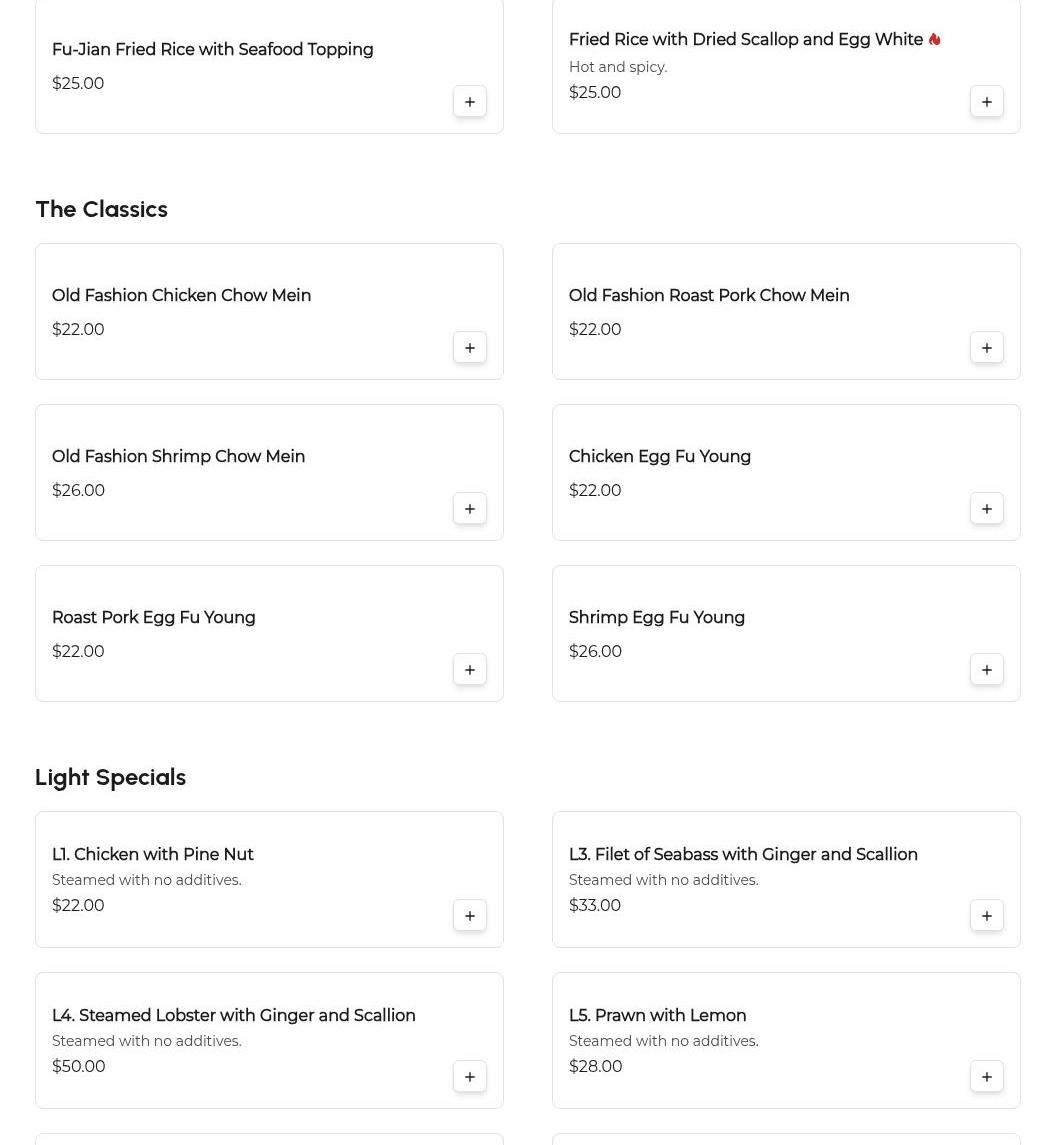This screenshot has width=1050, height=1145.
Task: Add Roast Pork Egg Fu Young
Action: tap(470, 670)
